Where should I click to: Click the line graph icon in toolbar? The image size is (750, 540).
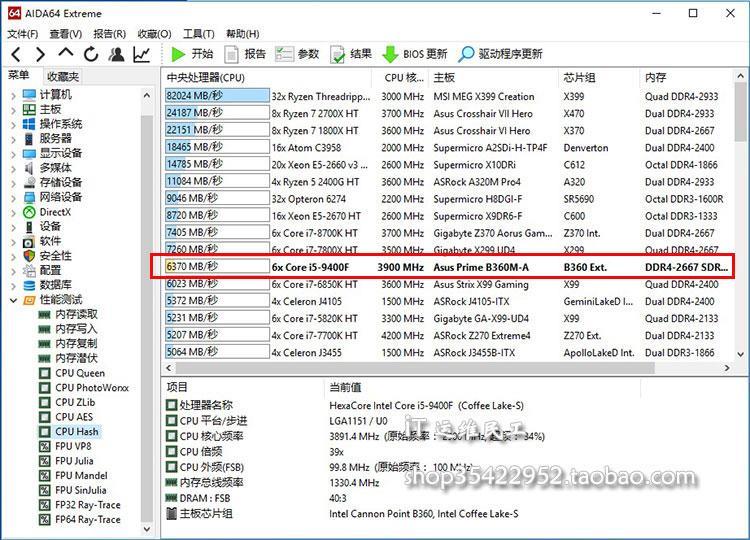142,54
